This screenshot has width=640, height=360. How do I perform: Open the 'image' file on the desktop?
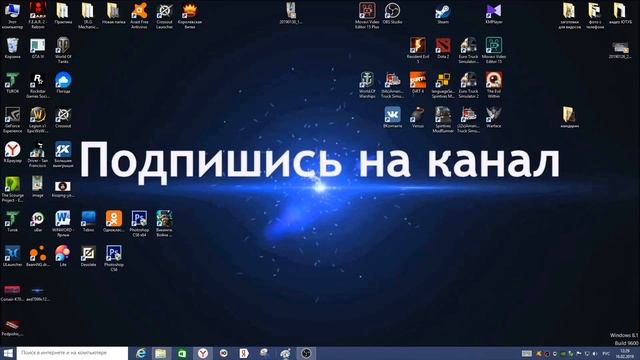pos(38,187)
